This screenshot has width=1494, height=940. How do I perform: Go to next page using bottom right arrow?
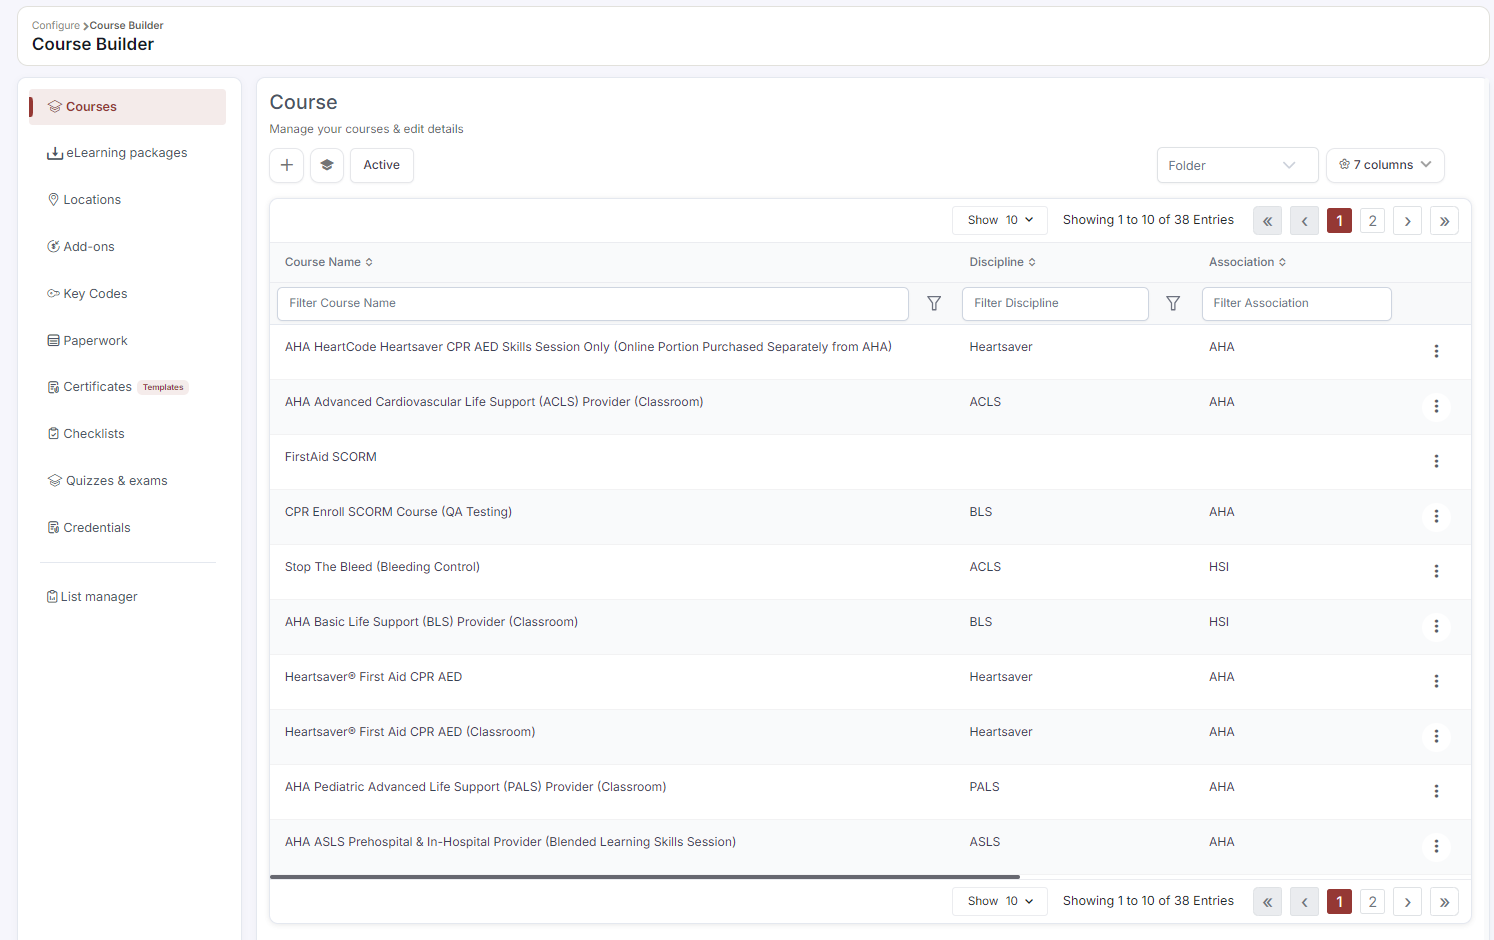(1408, 902)
